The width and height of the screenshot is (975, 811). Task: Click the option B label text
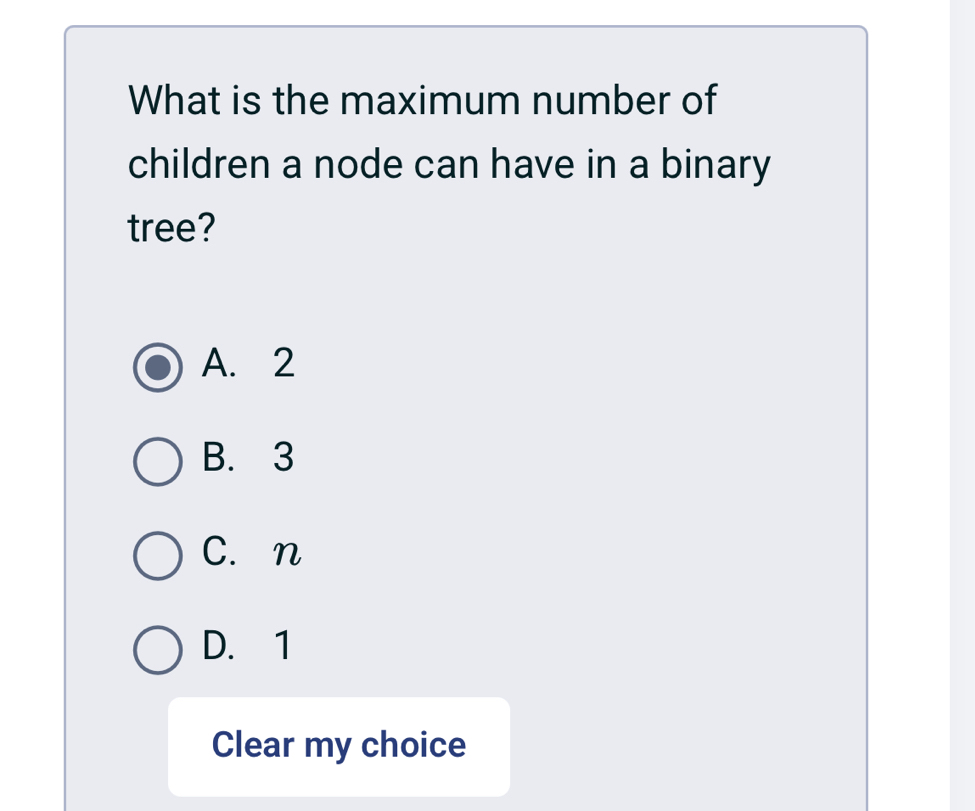(x=221, y=458)
